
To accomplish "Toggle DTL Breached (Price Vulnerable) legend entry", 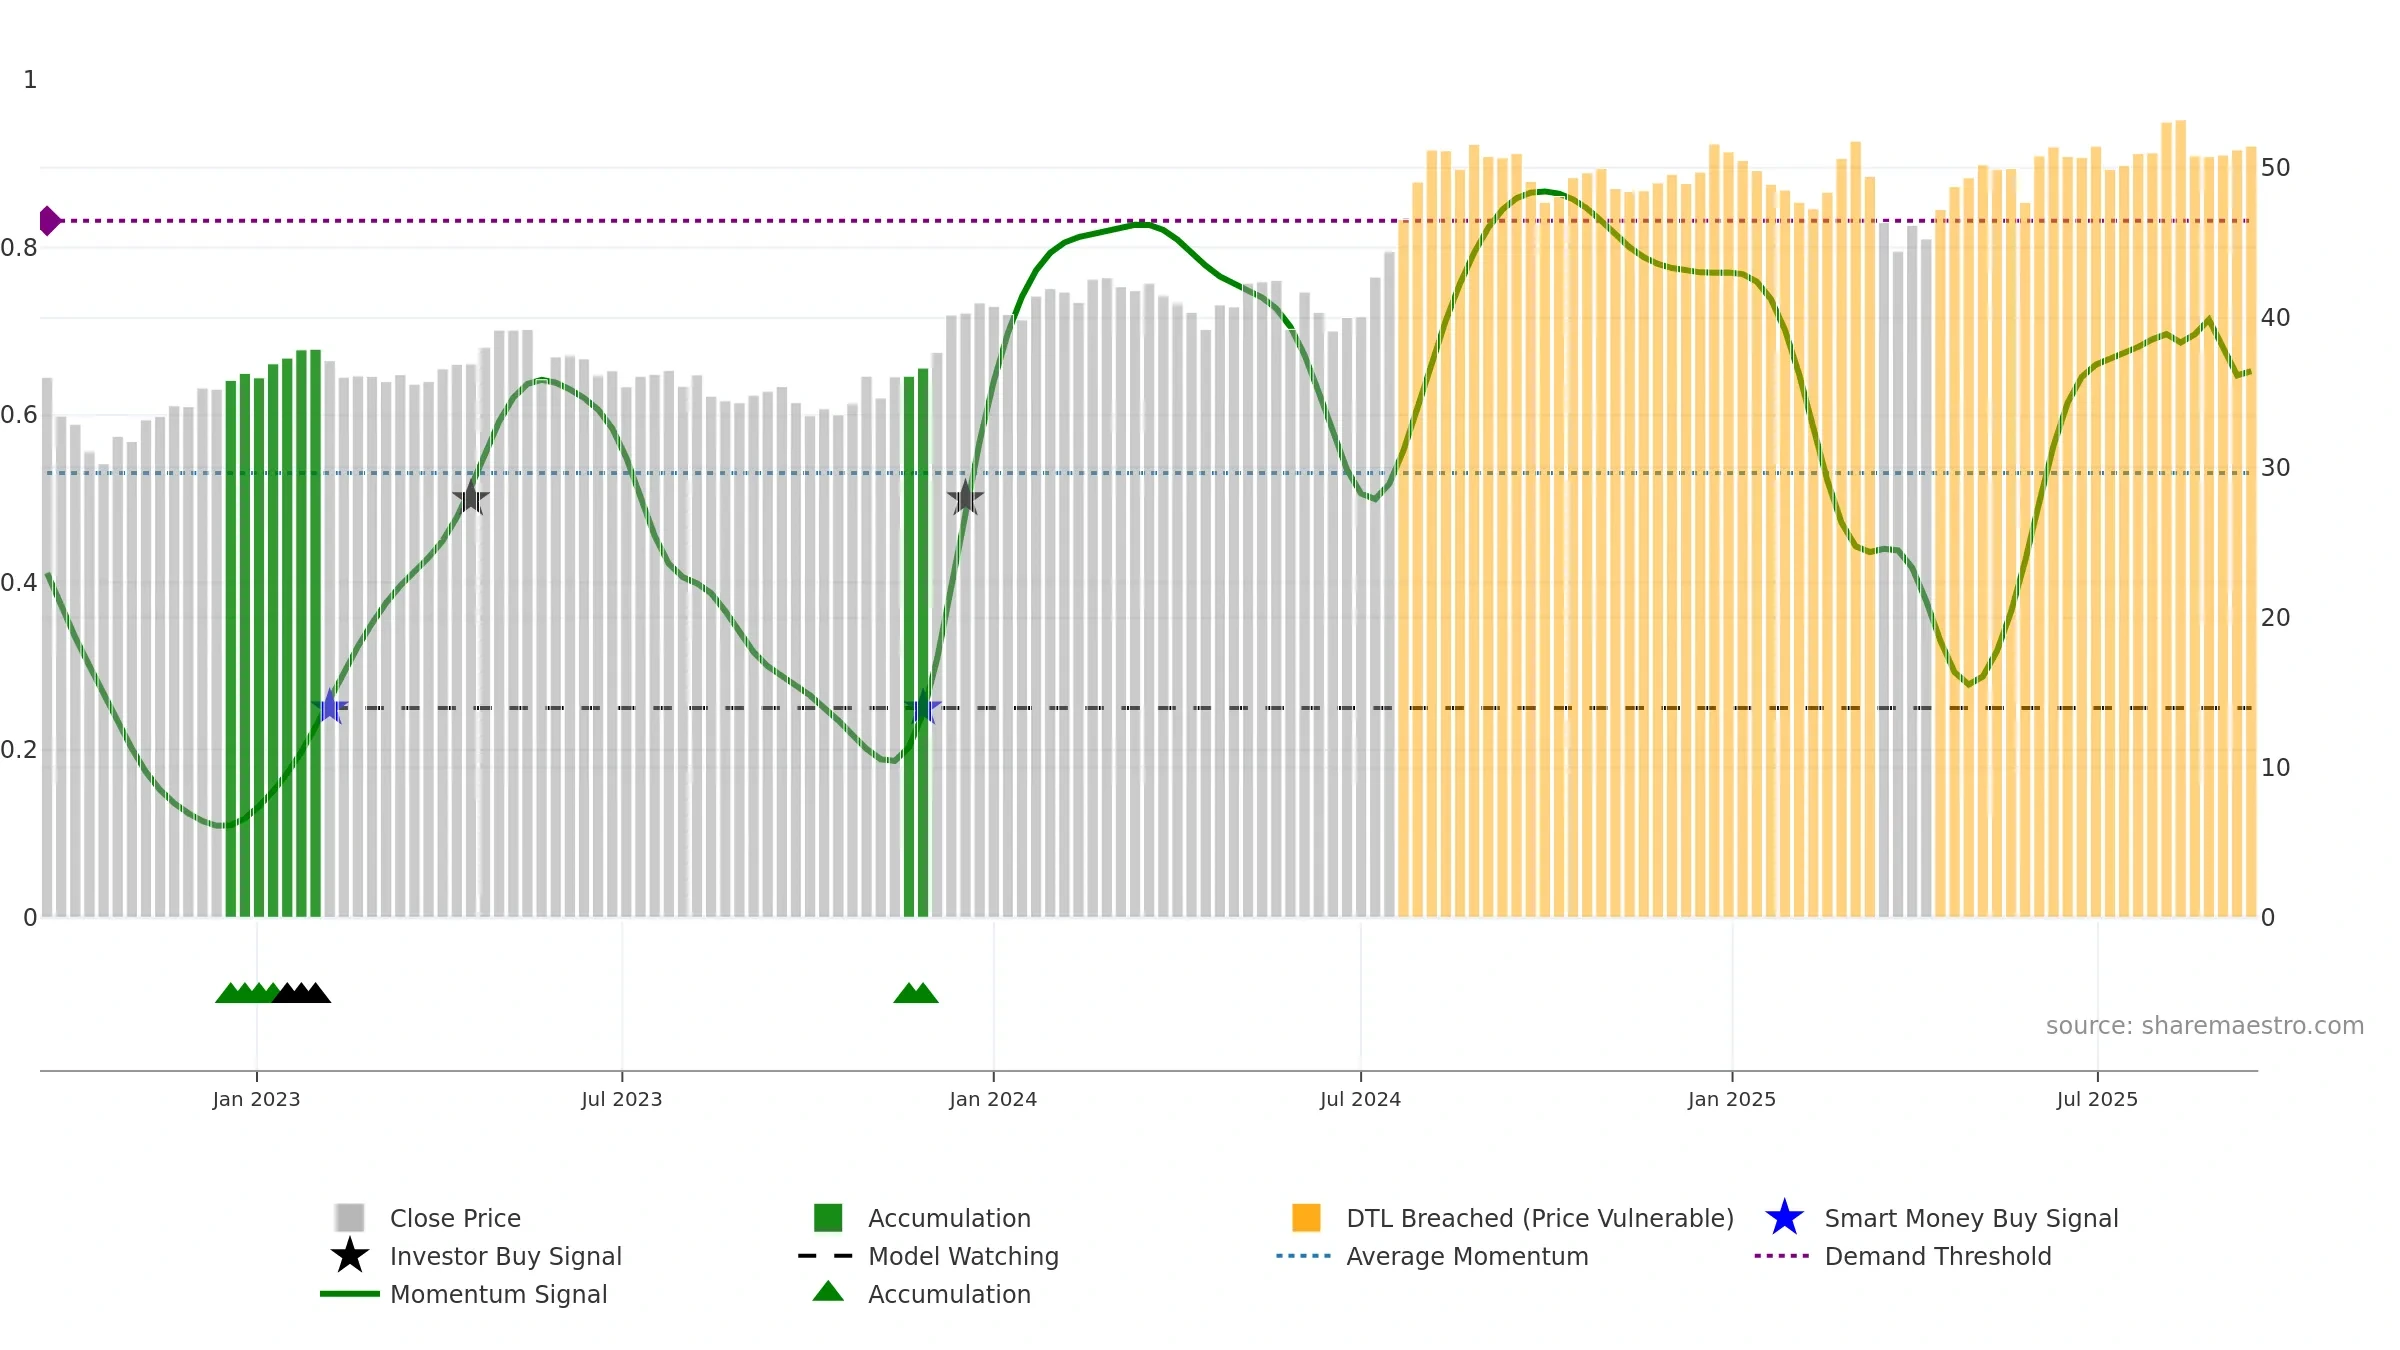I will [1539, 1218].
